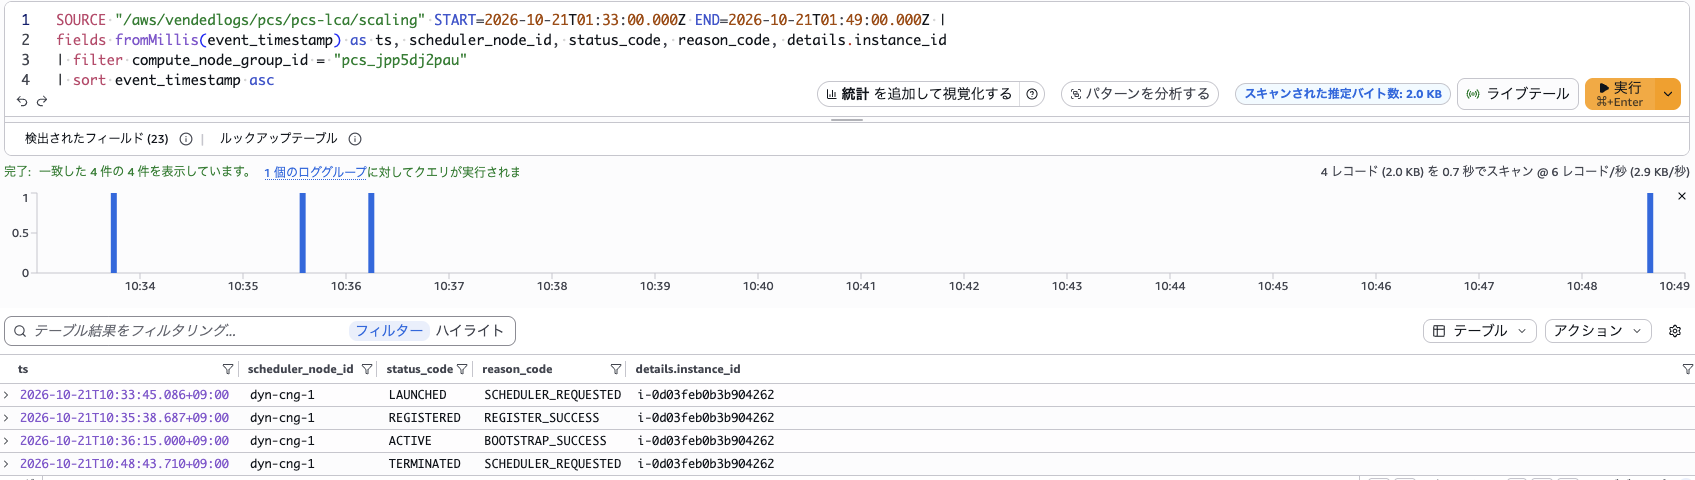Click 統計を追加して視覚化する button
1695x480 pixels.
click(x=919, y=94)
